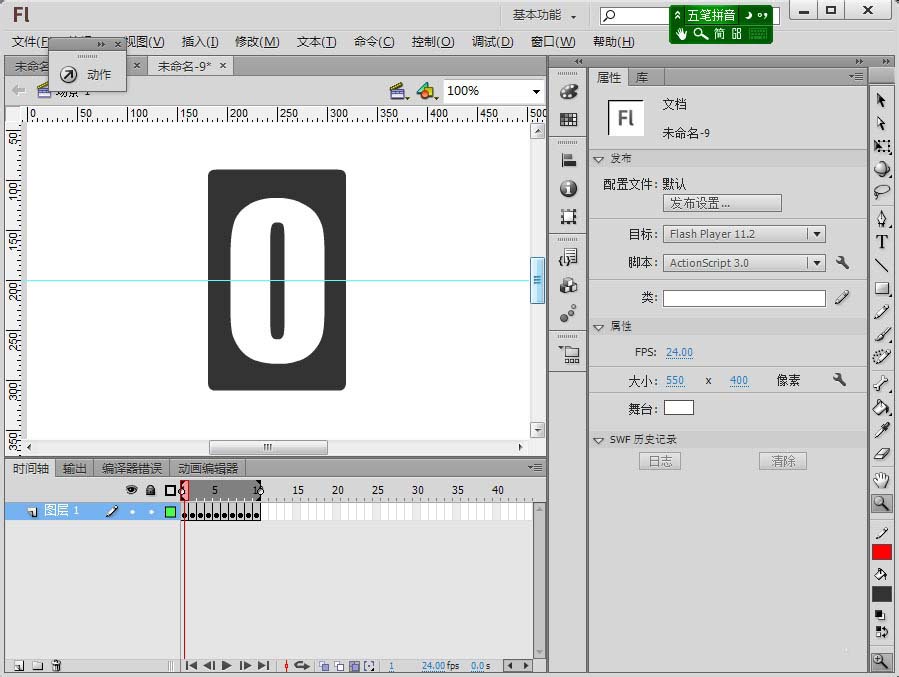The image size is (899, 677).
Task: Open the 修改(M) menu
Action: tap(257, 42)
